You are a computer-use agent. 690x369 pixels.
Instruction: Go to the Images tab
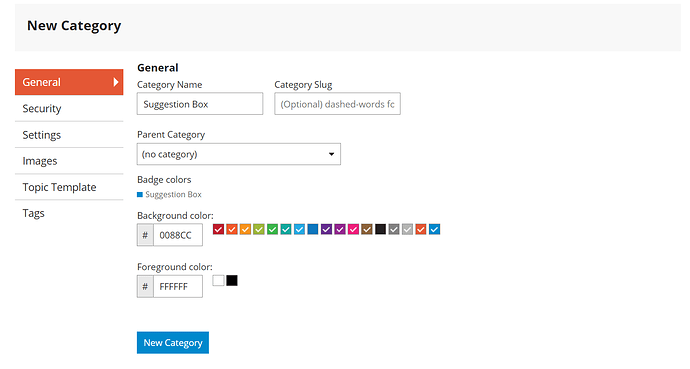coord(69,161)
